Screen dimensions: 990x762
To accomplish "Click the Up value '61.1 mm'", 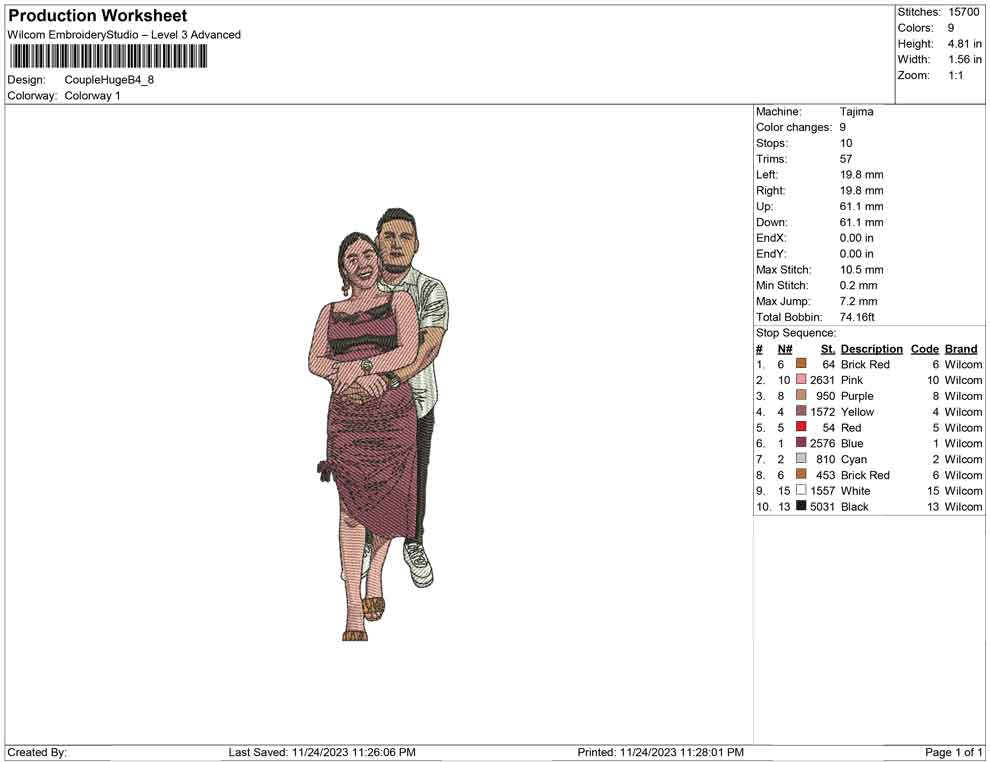I will (x=862, y=206).
